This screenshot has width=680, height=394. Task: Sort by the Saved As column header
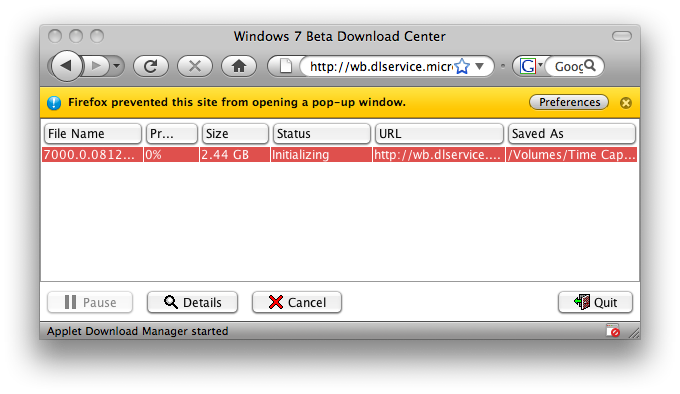click(x=572, y=134)
